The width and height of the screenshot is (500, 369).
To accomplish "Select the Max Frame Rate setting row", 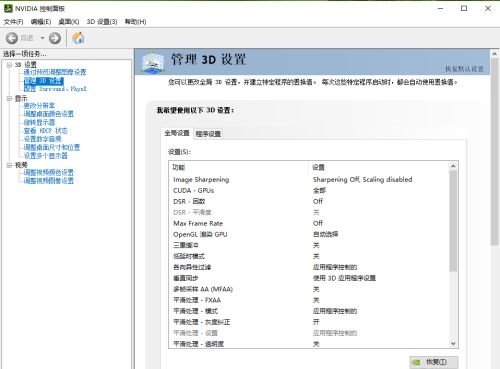I will [309, 223].
